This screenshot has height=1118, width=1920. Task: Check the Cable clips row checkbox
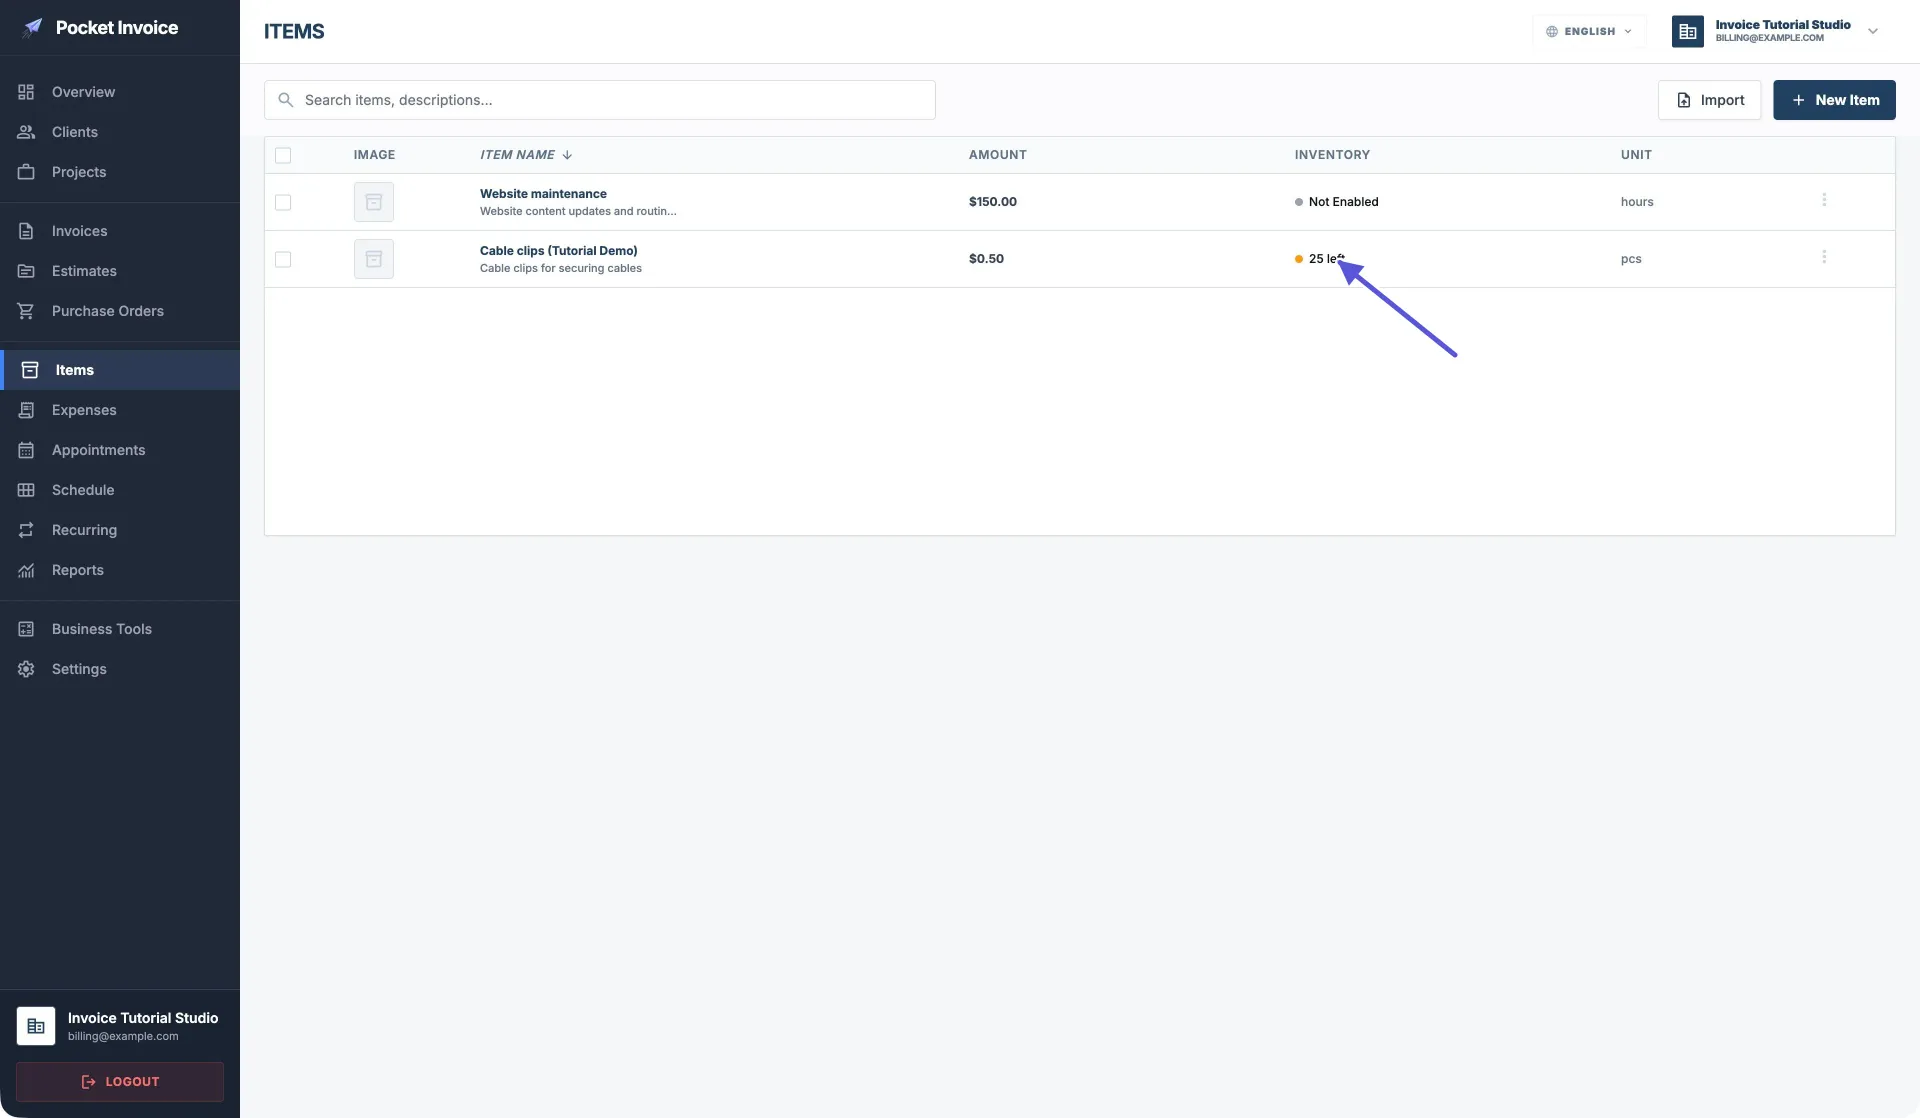point(283,259)
